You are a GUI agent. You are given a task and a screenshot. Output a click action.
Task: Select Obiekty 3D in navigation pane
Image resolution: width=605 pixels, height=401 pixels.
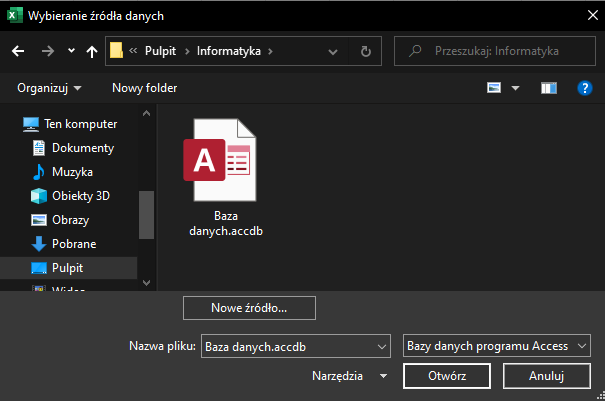coord(80,195)
